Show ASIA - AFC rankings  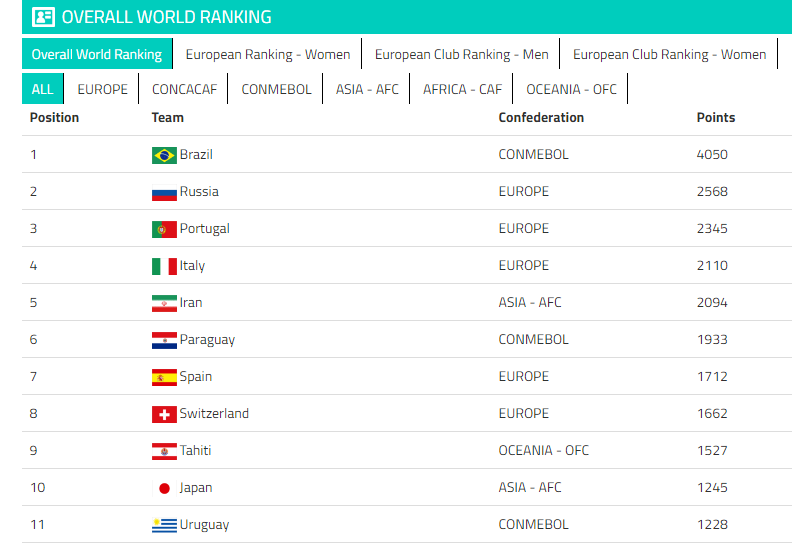367,89
